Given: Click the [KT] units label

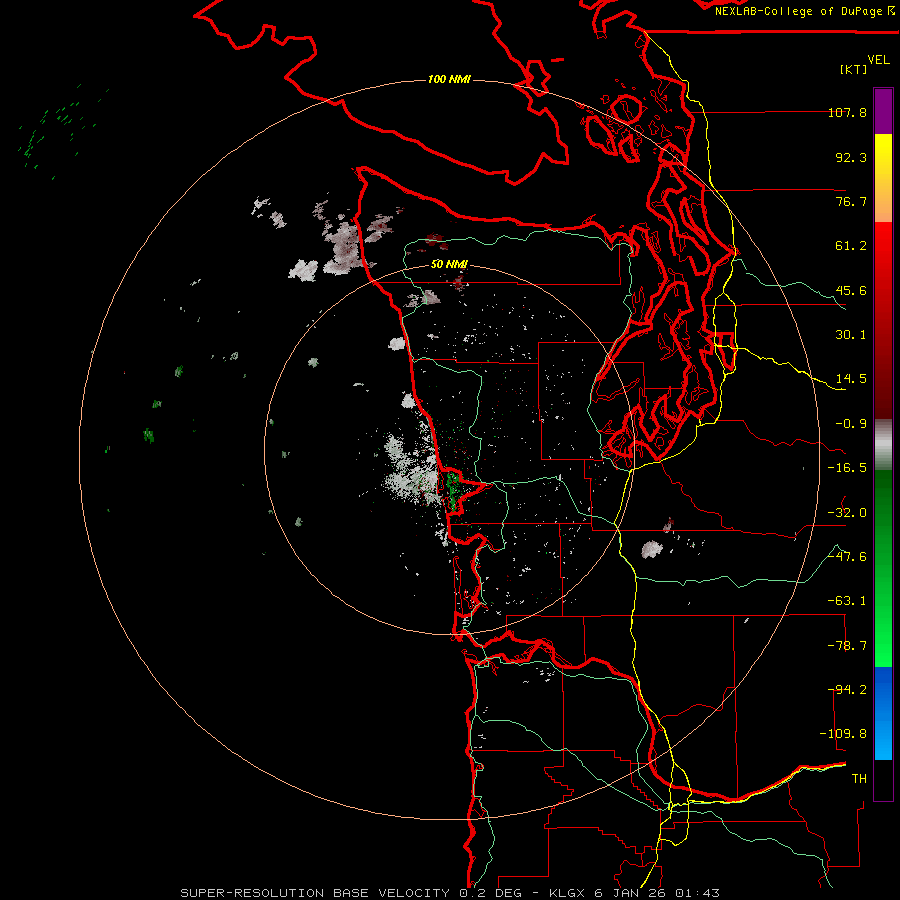Looking at the screenshot, I should [854, 69].
